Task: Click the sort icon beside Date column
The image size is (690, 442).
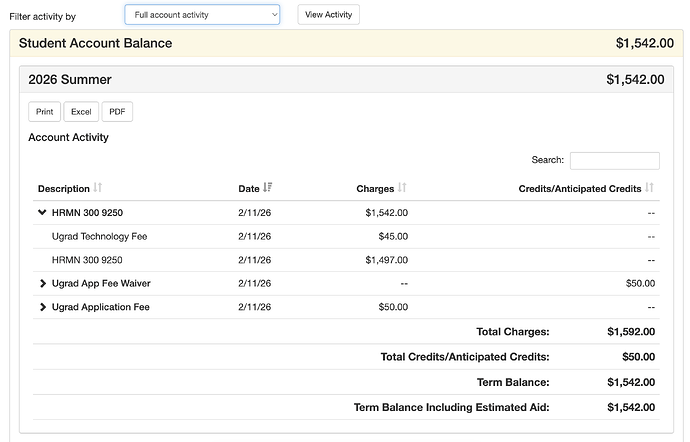Action: [268, 188]
